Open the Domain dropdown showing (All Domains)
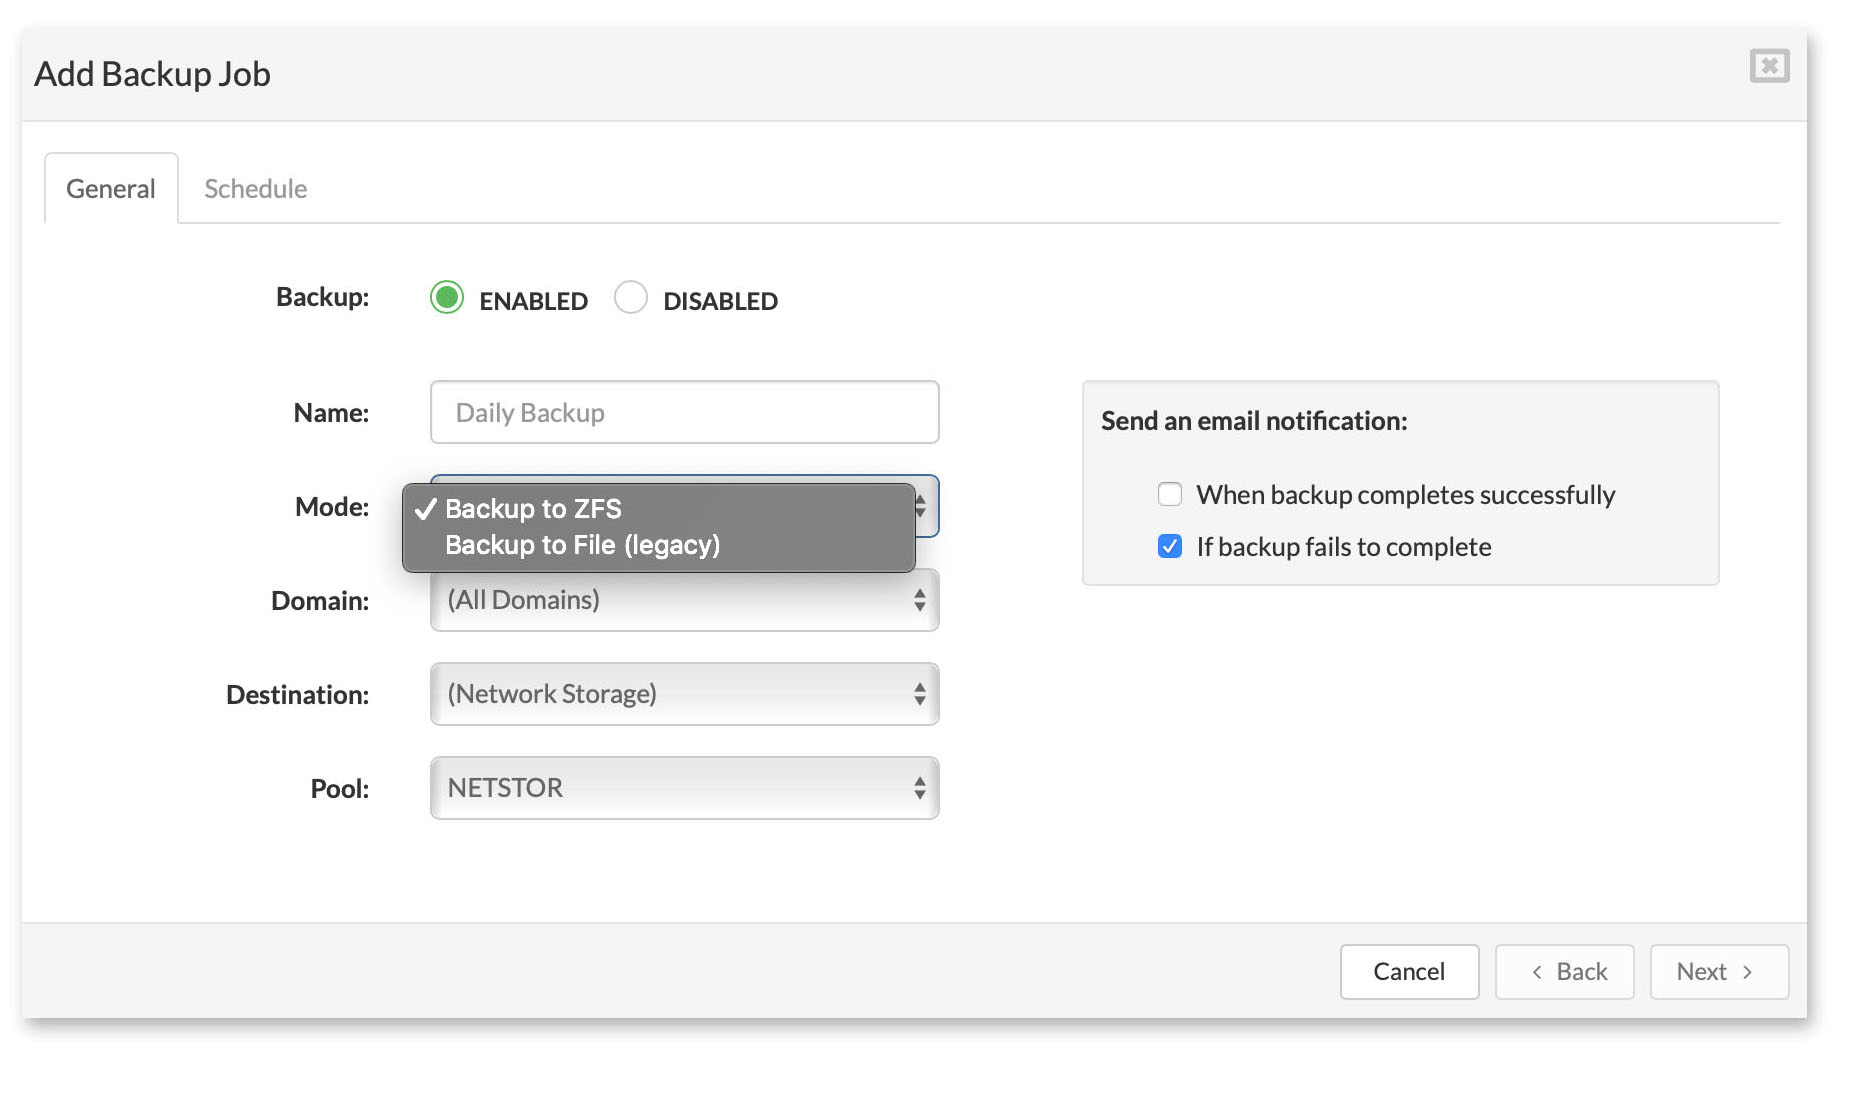Viewport: 1858px width, 1095px height. click(x=684, y=600)
